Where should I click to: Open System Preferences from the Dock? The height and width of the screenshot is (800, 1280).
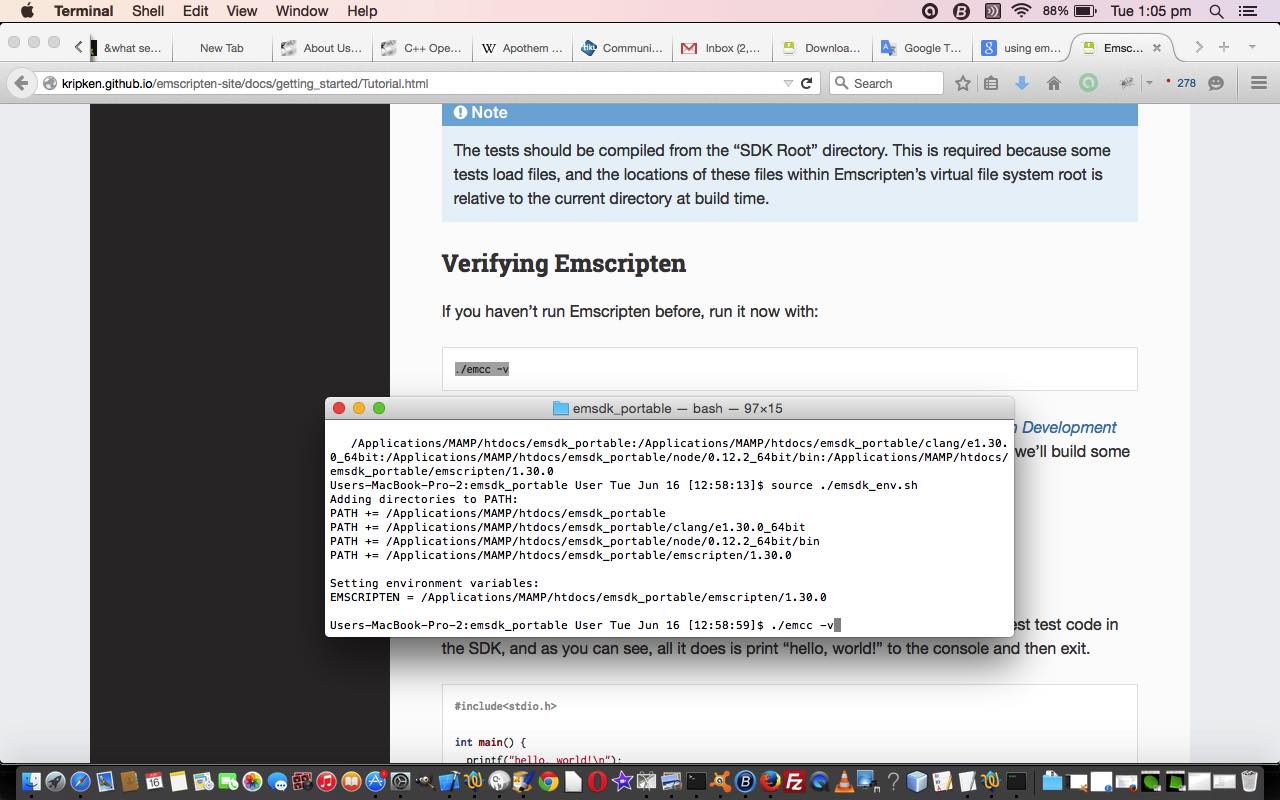[400, 782]
